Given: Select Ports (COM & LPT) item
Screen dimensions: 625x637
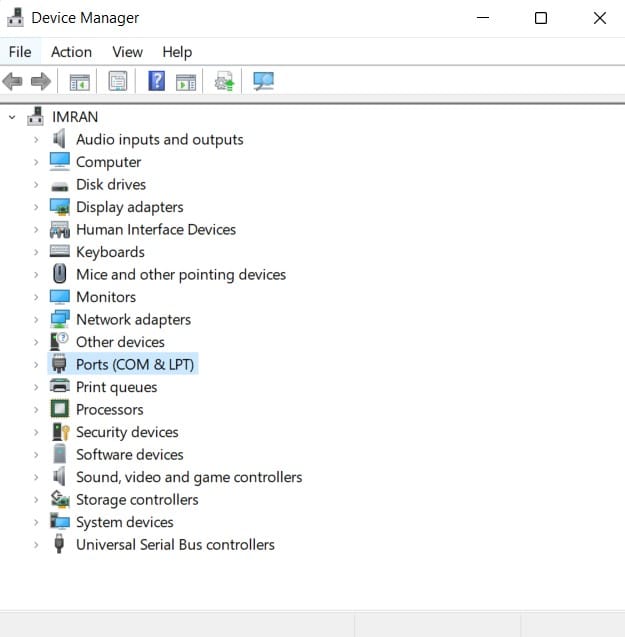Looking at the screenshot, I should tap(135, 364).
